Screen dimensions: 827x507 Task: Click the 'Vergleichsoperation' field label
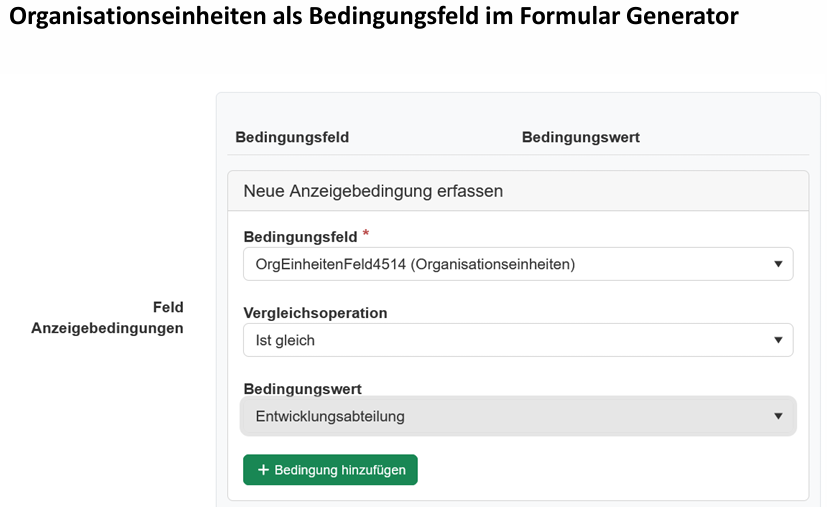315,313
